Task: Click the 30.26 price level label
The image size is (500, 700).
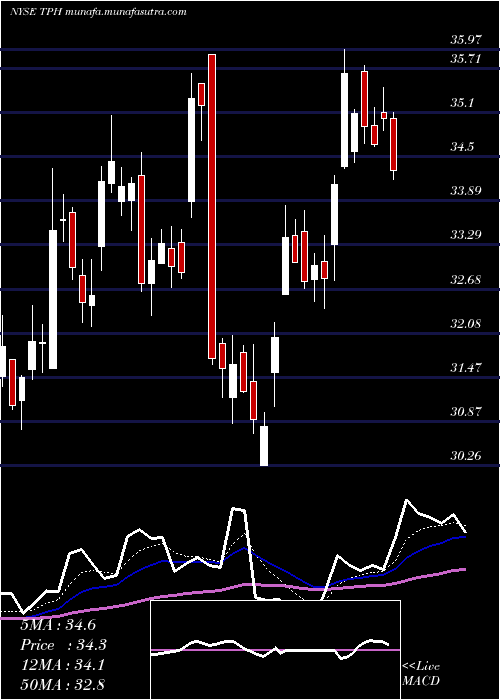Action: point(466,456)
